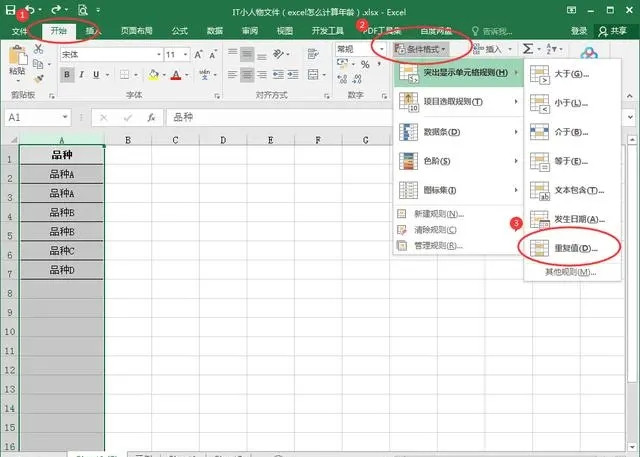Click the fx insert function icon
Image resolution: width=640 pixels, height=457 pixels.
point(150,117)
